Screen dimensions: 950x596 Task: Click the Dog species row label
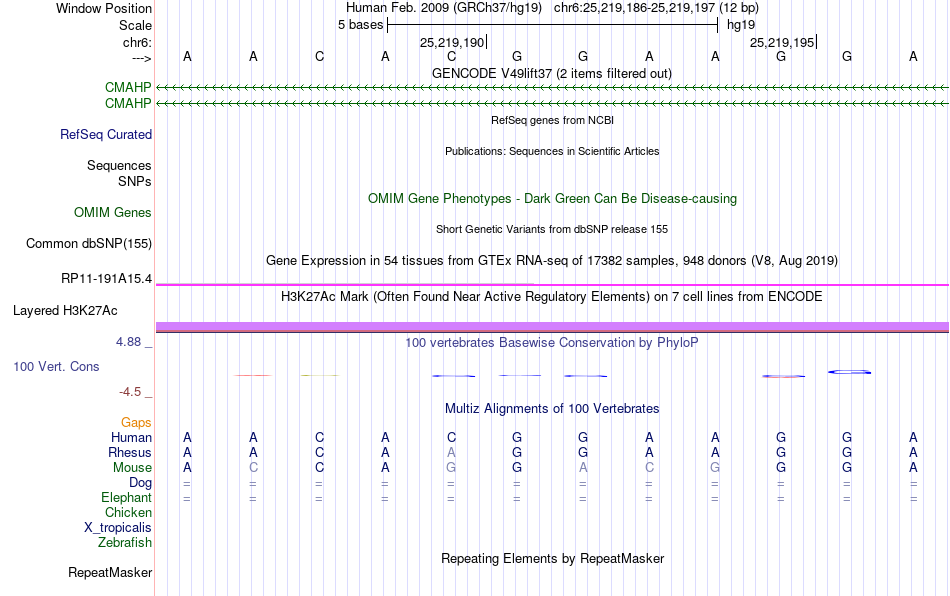(x=140, y=483)
